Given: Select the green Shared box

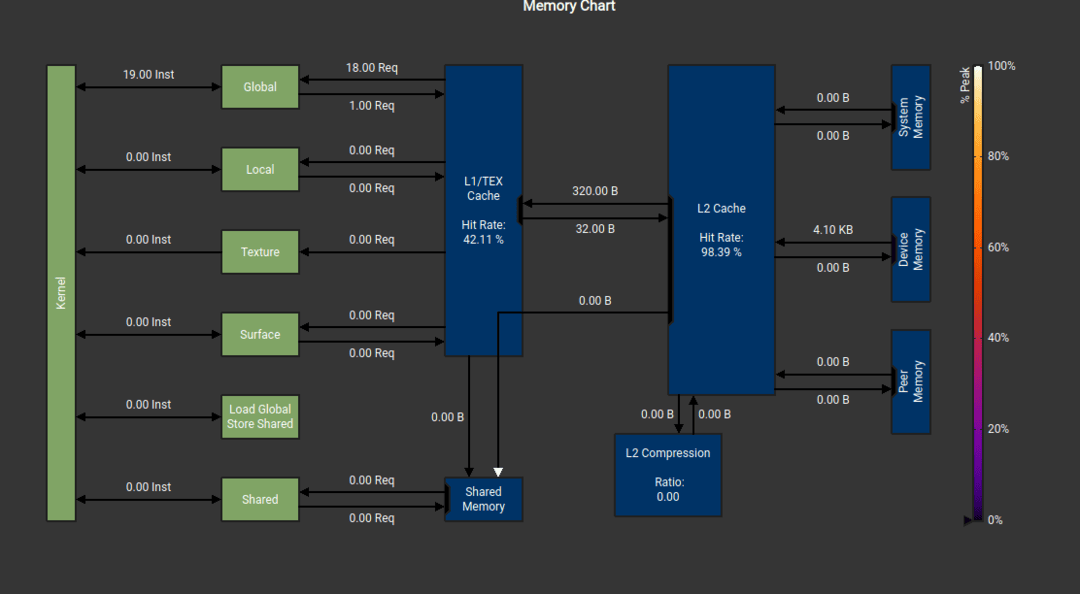Looking at the screenshot, I should click(260, 500).
